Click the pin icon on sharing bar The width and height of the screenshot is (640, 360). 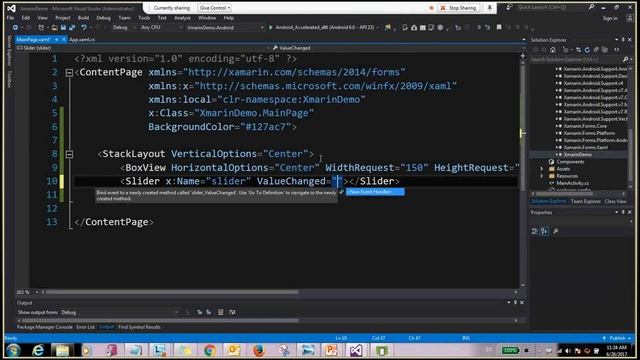point(489,8)
